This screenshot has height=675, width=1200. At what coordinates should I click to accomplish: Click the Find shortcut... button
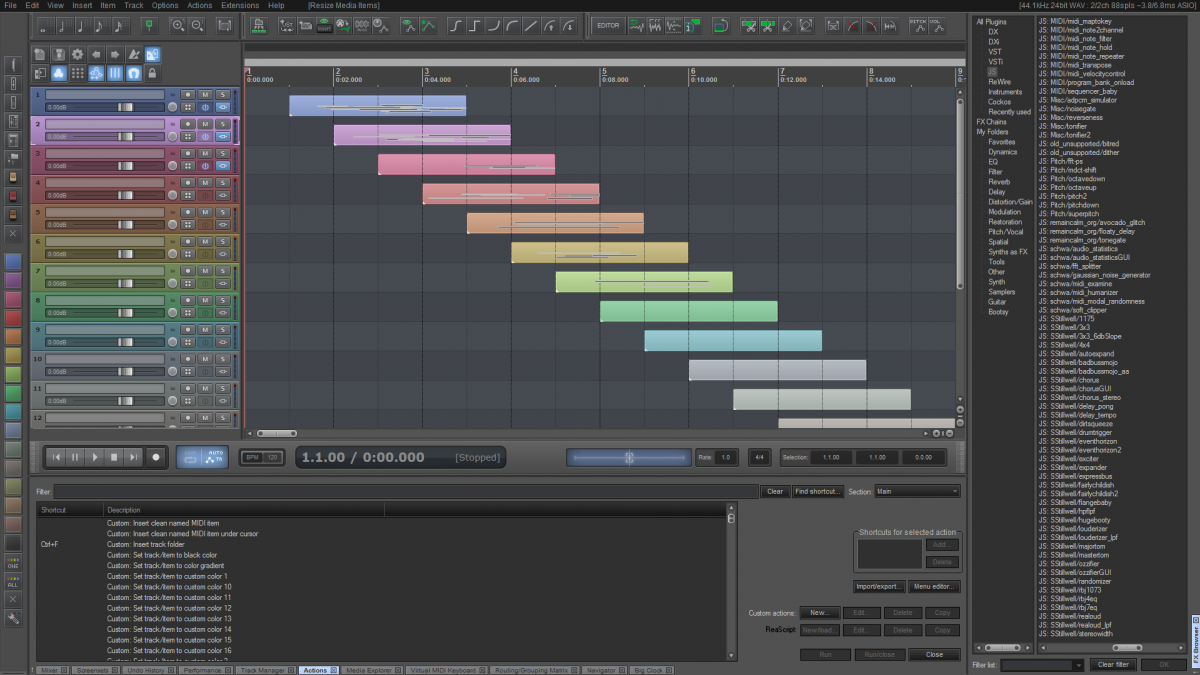pos(818,491)
